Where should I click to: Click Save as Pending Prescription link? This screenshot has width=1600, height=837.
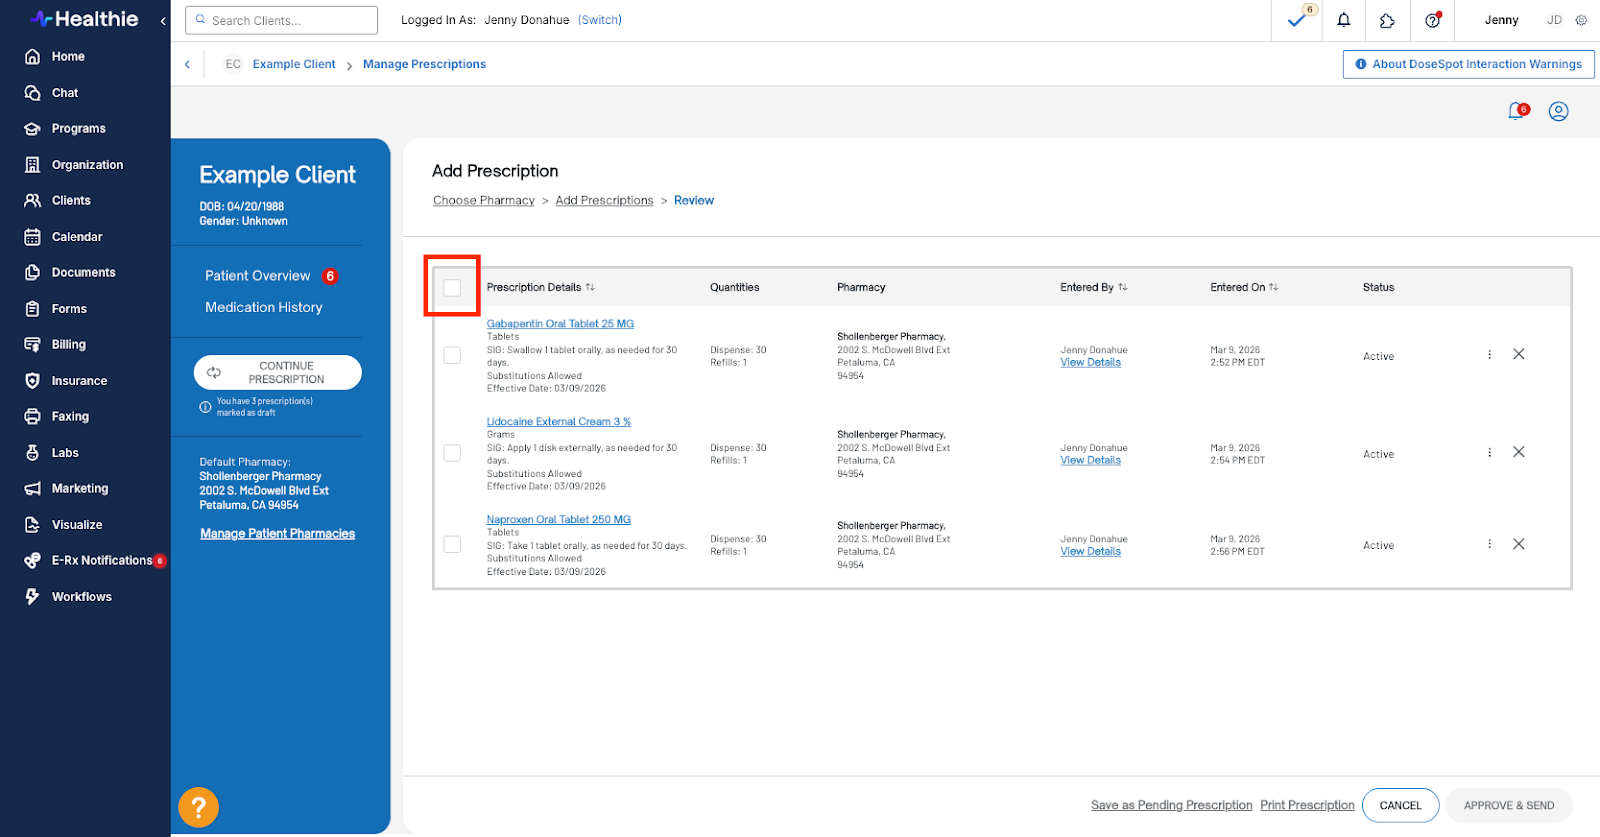[x=1171, y=805]
